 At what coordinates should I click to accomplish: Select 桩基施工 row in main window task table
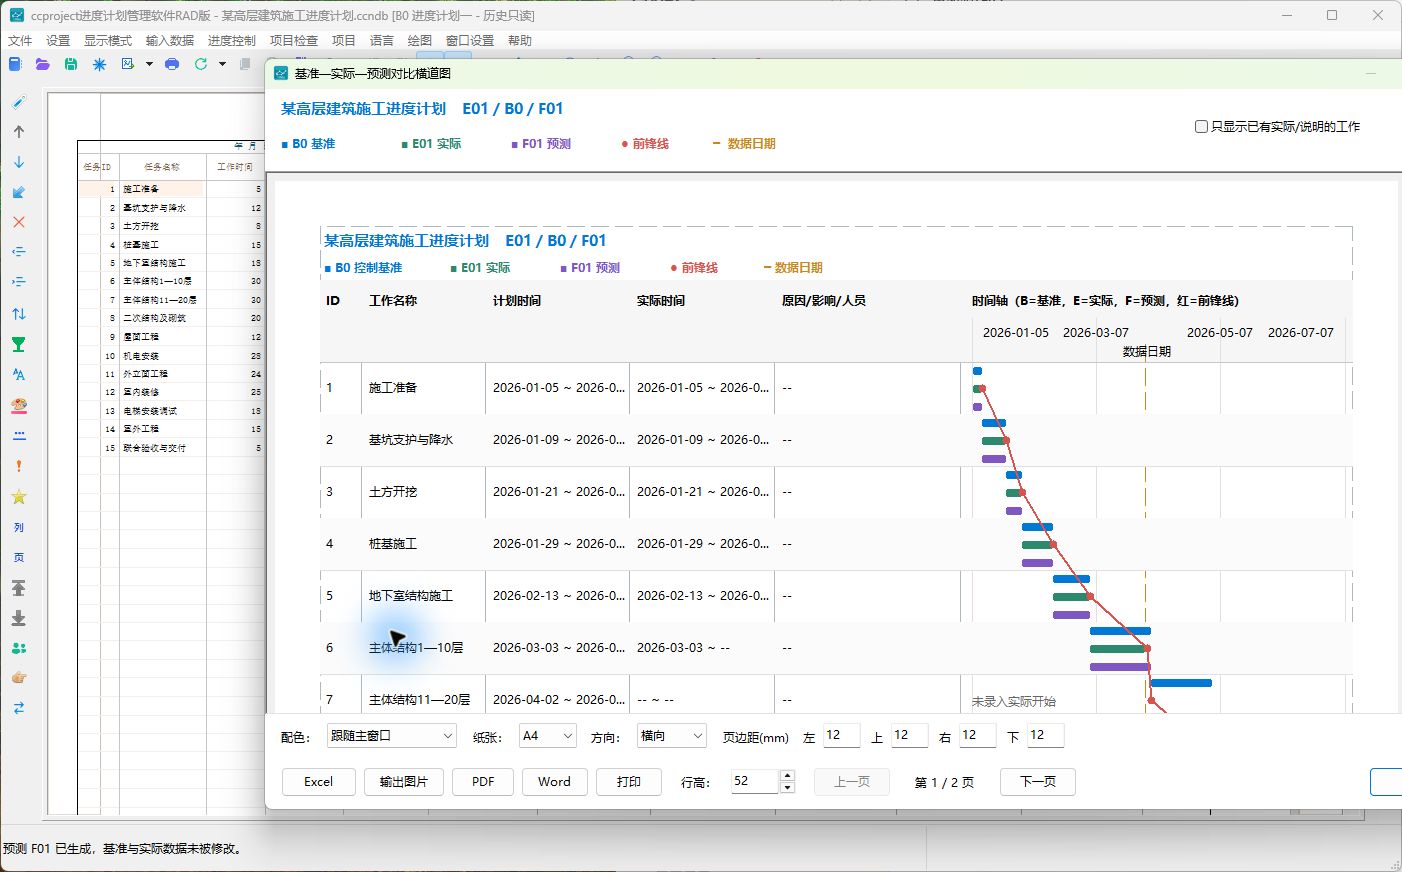click(x=171, y=244)
